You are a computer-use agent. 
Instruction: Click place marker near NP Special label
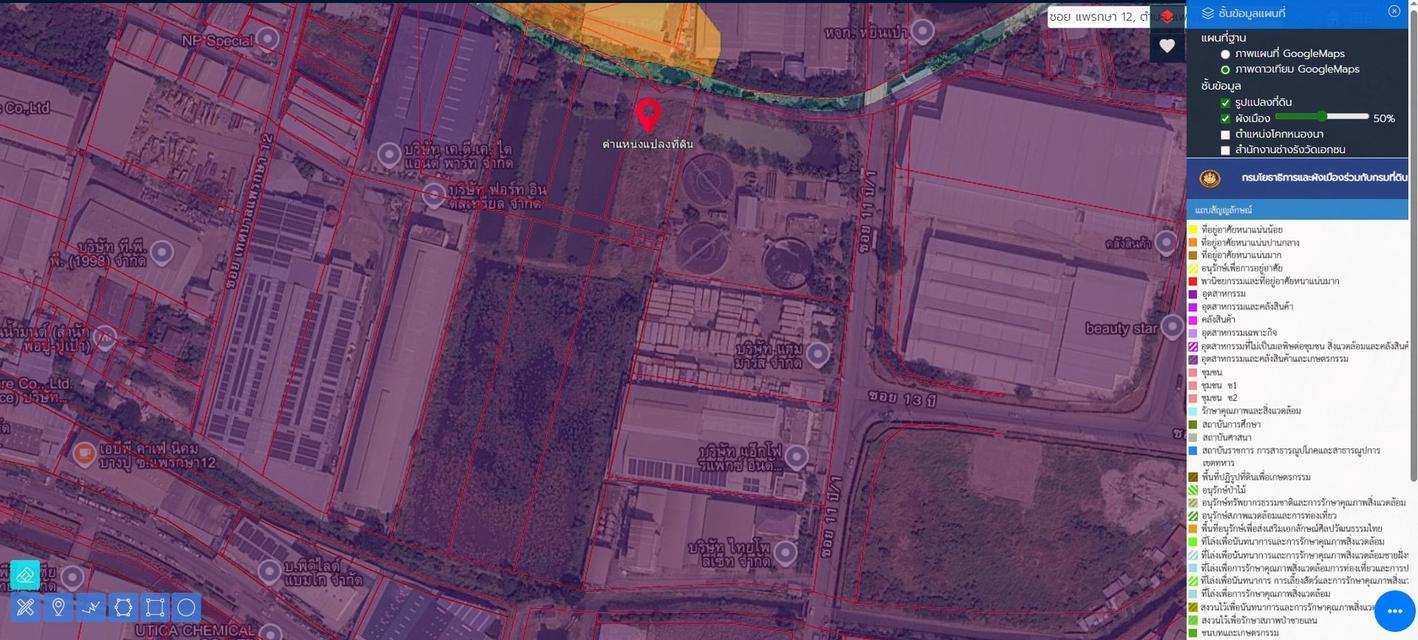(267, 39)
